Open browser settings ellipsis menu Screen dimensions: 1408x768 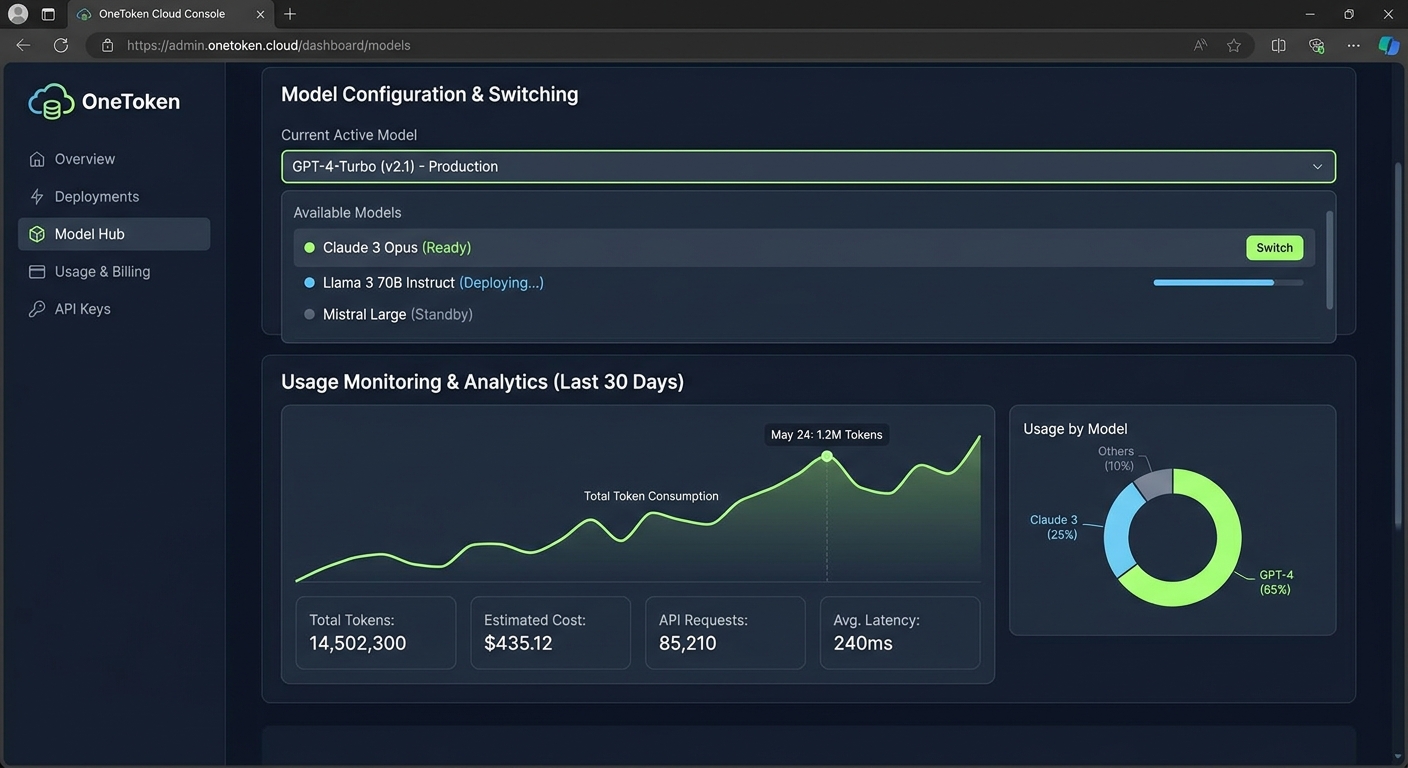(x=1353, y=45)
